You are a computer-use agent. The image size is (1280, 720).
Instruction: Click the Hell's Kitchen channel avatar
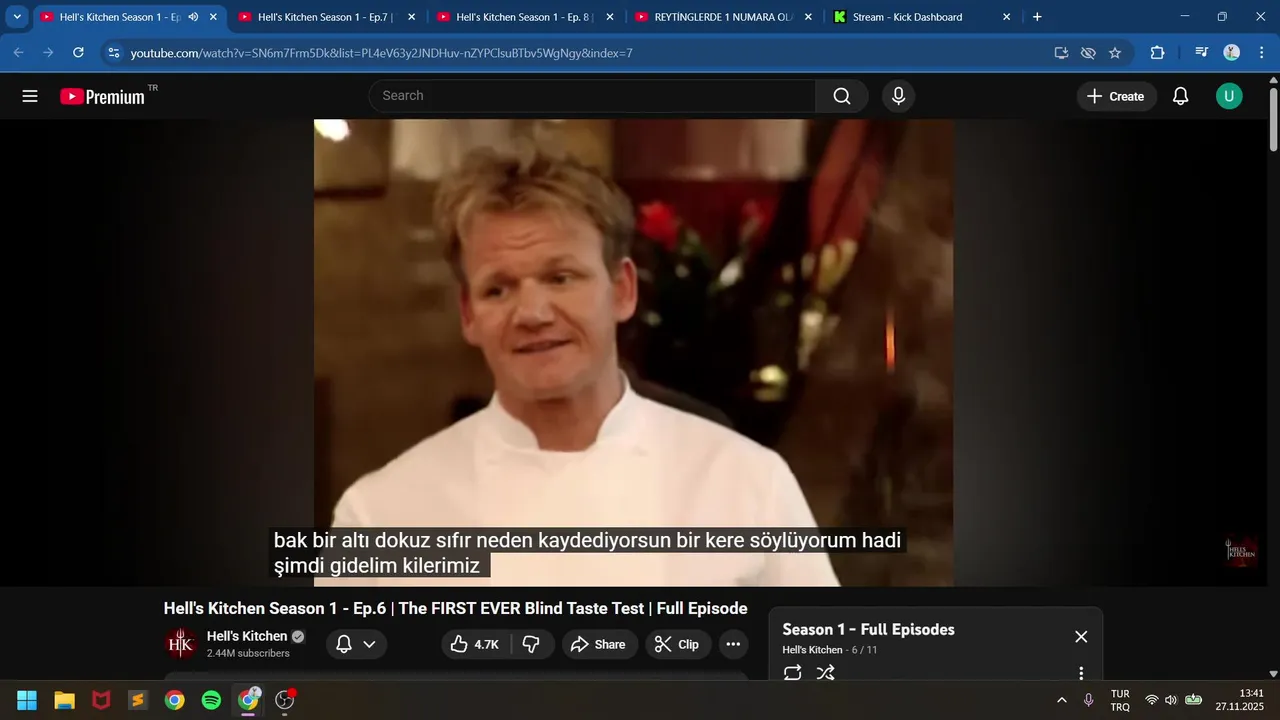[x=181, y=644]
